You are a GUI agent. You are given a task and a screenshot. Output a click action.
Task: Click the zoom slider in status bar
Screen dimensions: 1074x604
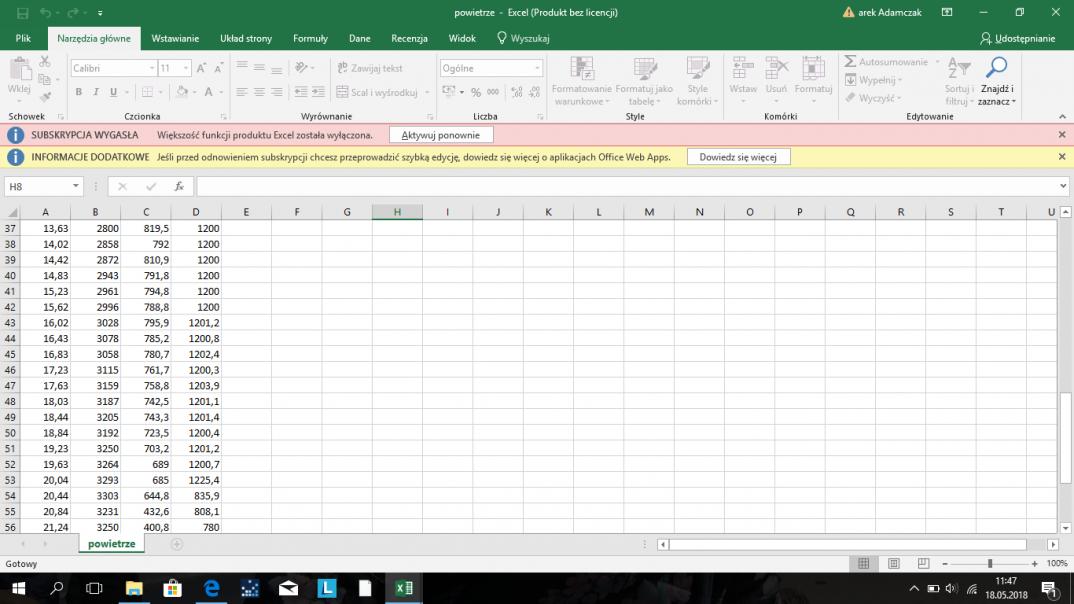(989, 564)
